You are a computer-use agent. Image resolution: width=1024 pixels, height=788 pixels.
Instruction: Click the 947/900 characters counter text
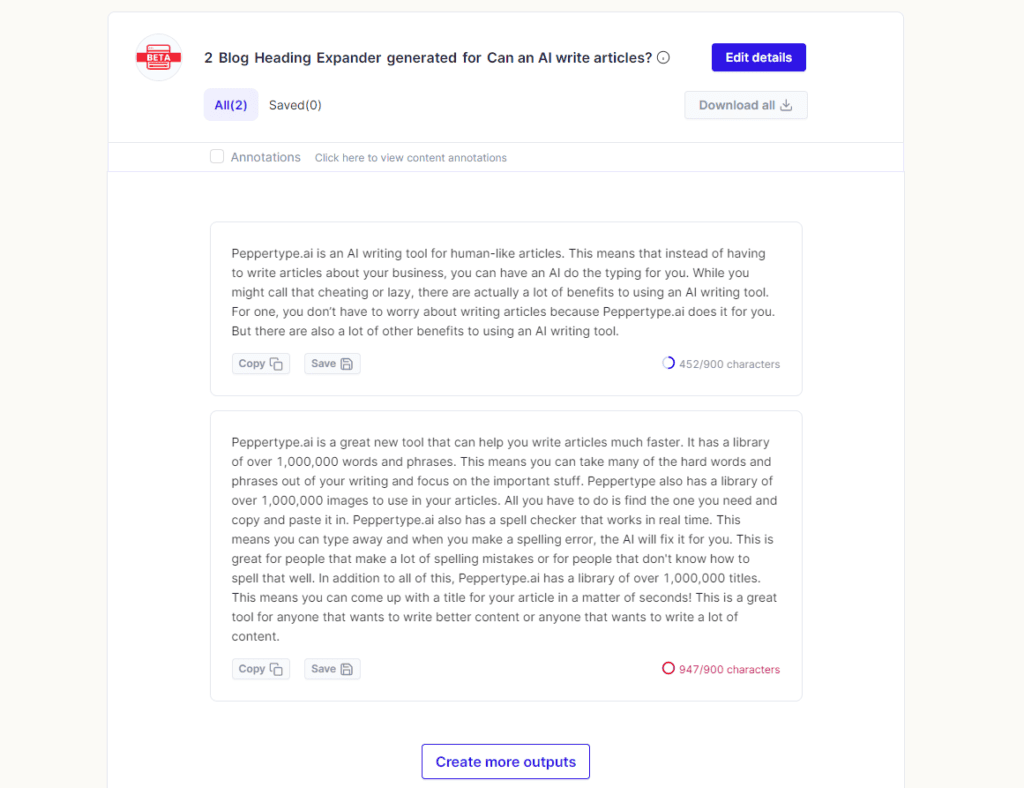click(729, 669)
